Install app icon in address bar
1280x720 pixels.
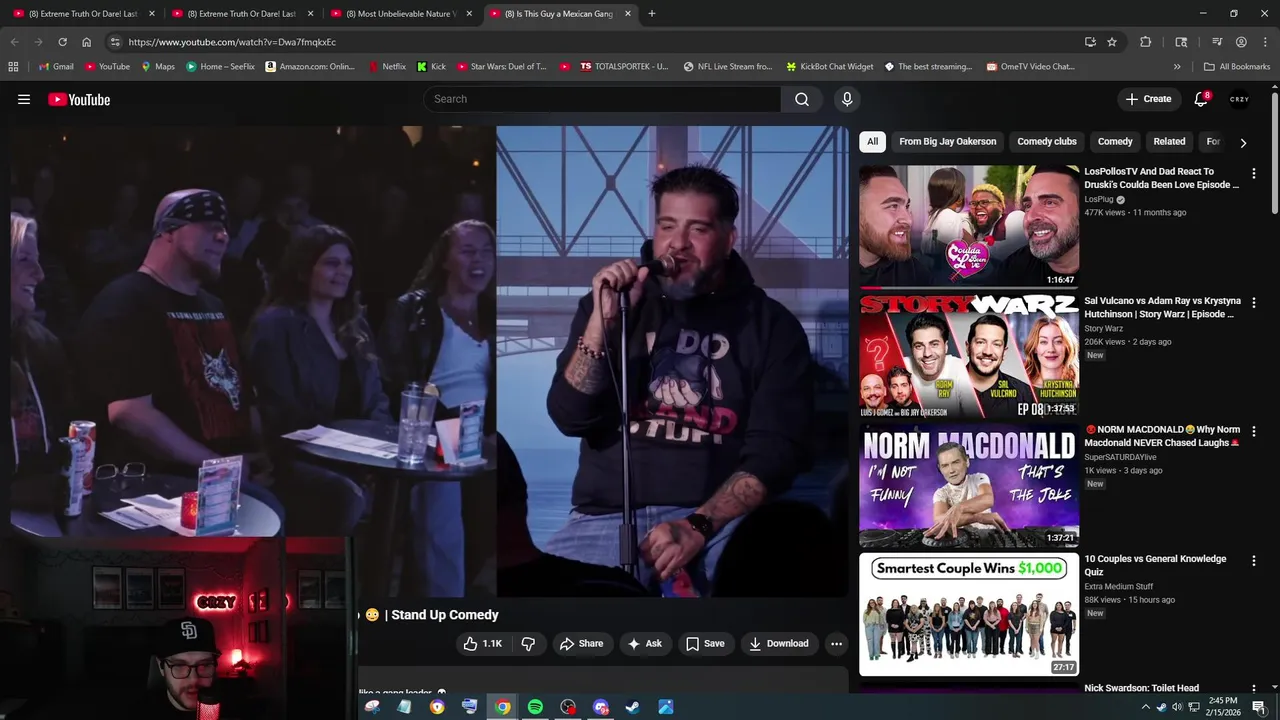(1090, 42)
